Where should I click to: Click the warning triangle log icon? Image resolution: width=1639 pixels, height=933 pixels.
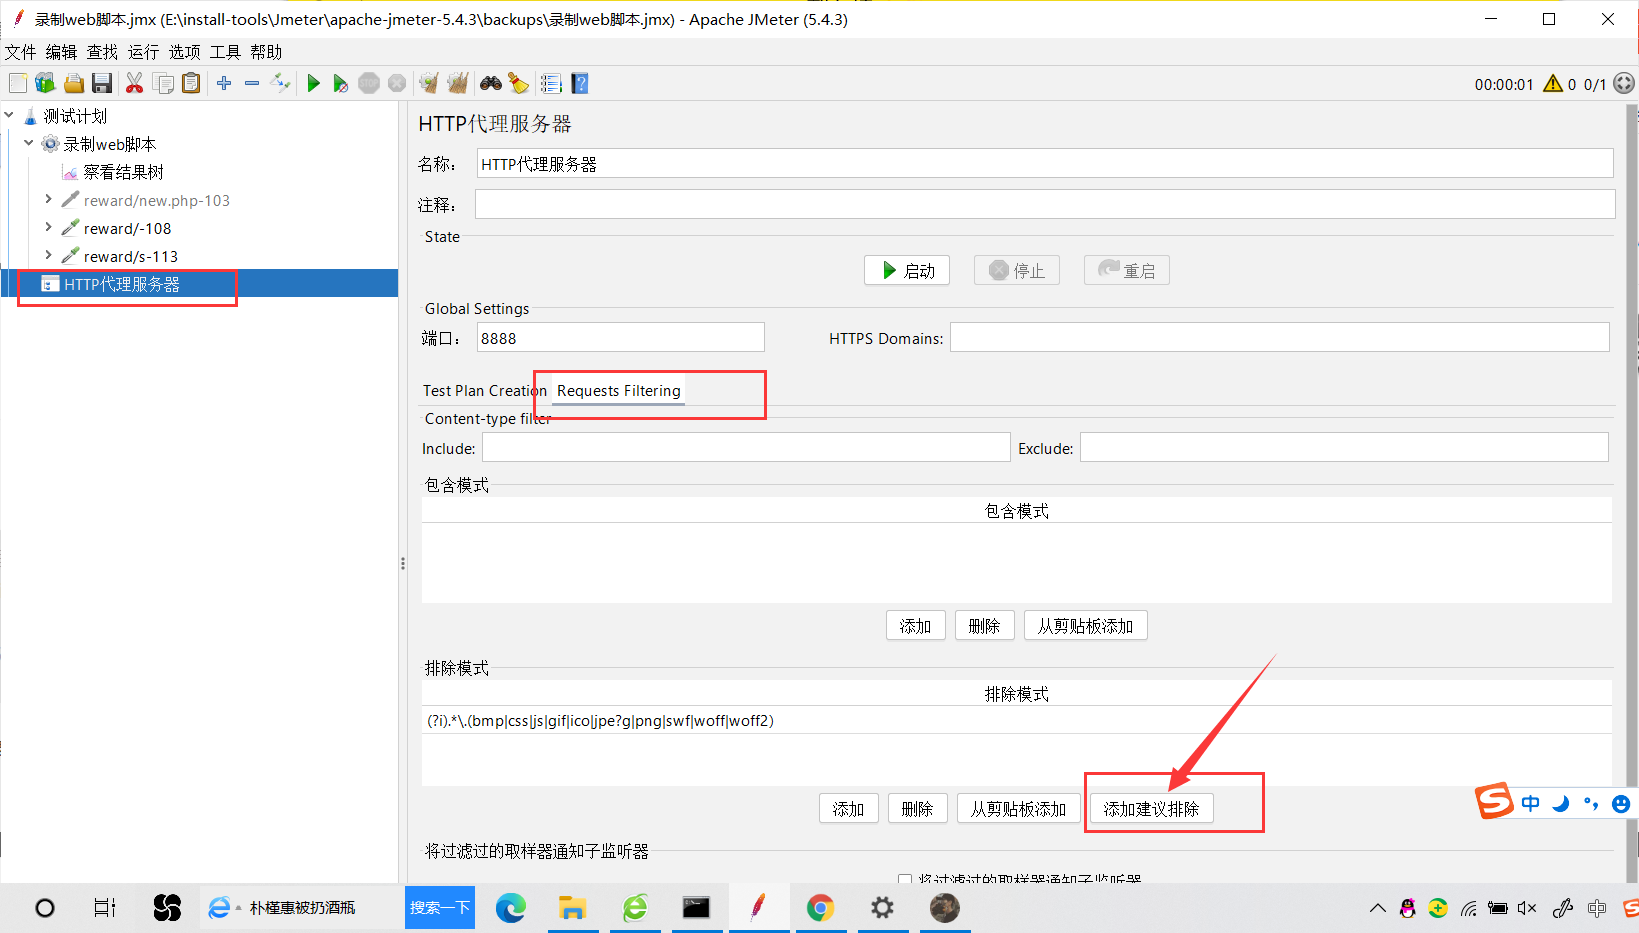pos(1553,83)
